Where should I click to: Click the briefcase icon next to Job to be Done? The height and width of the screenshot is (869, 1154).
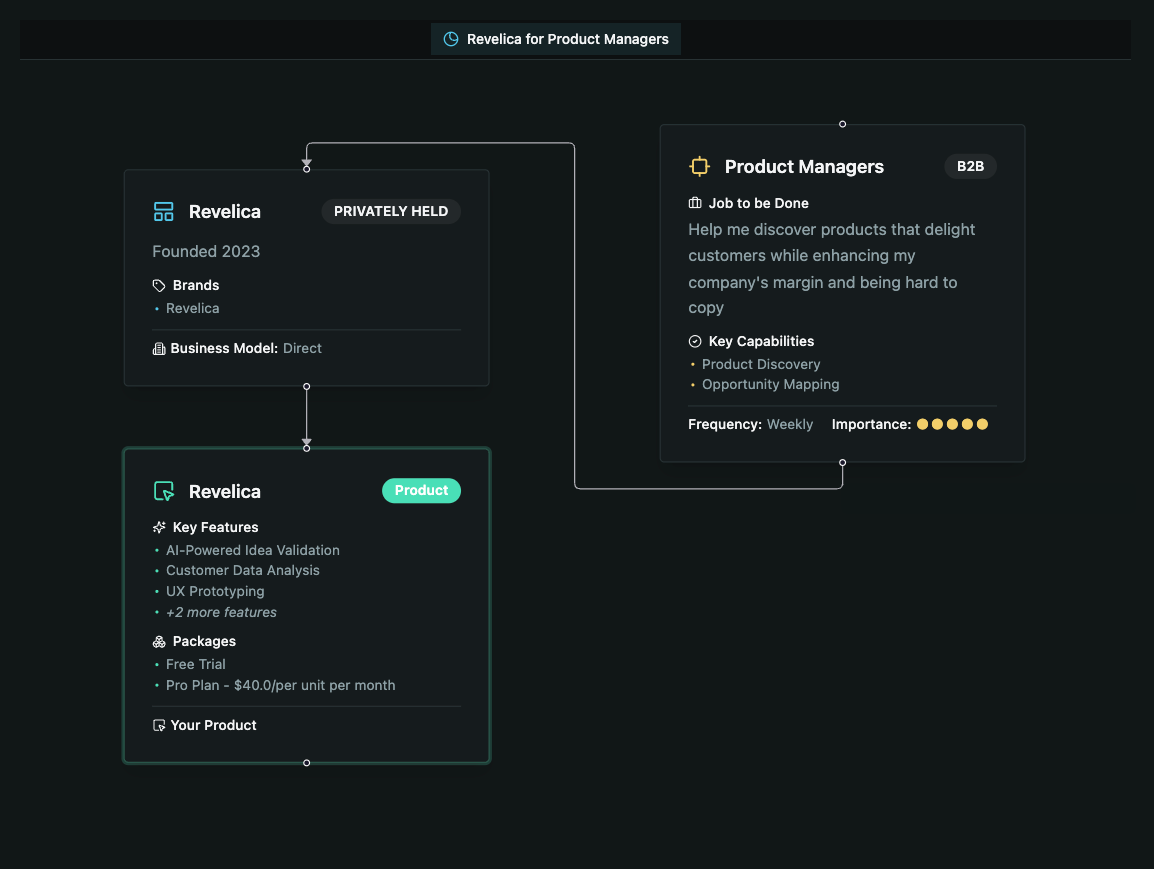click(x=694, y=203)
